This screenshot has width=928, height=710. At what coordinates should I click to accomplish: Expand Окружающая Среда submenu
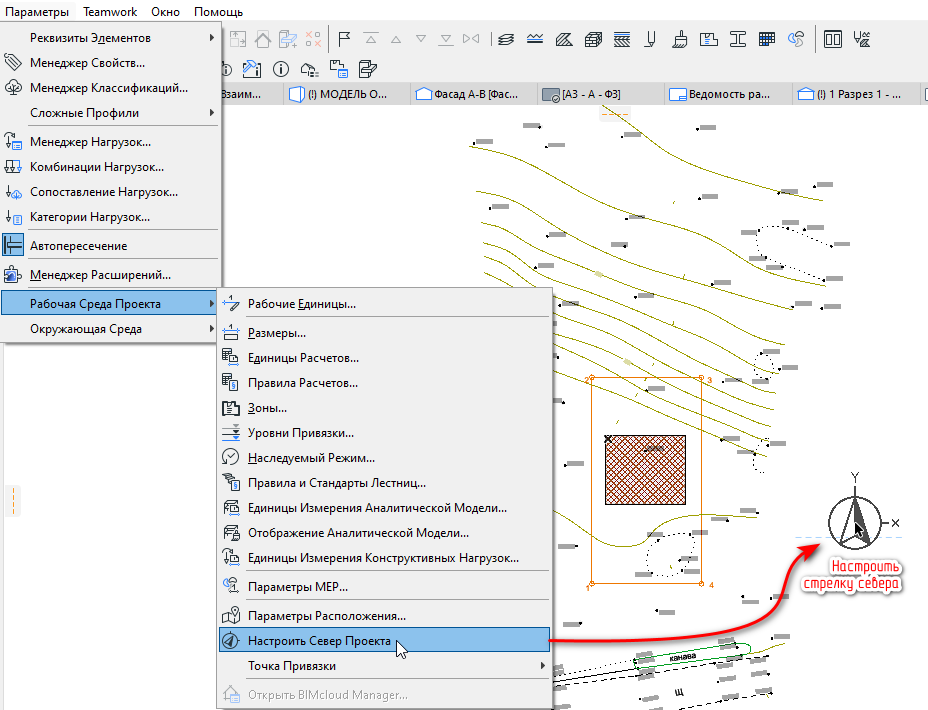click(111, 328)
